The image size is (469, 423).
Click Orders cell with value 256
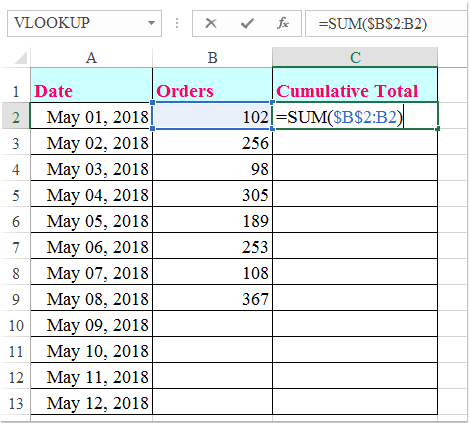pyautogui.click(x=212, y=142)
